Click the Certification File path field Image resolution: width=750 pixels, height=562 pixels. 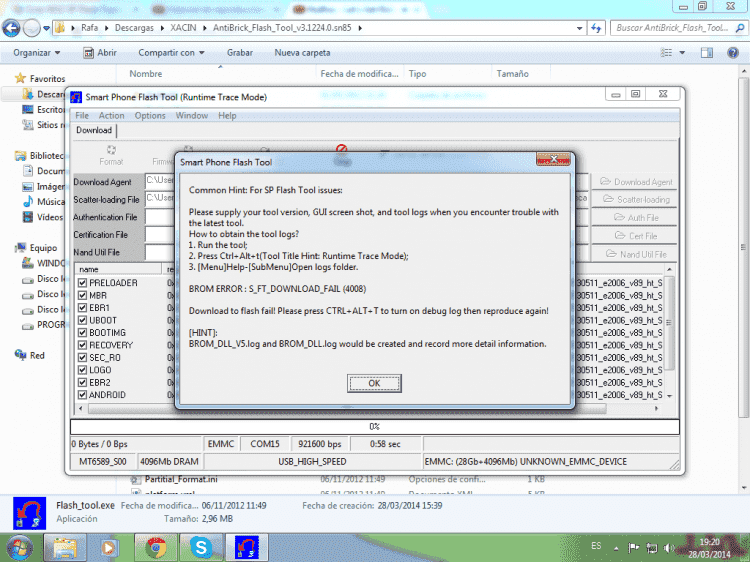tap(161, 235)
